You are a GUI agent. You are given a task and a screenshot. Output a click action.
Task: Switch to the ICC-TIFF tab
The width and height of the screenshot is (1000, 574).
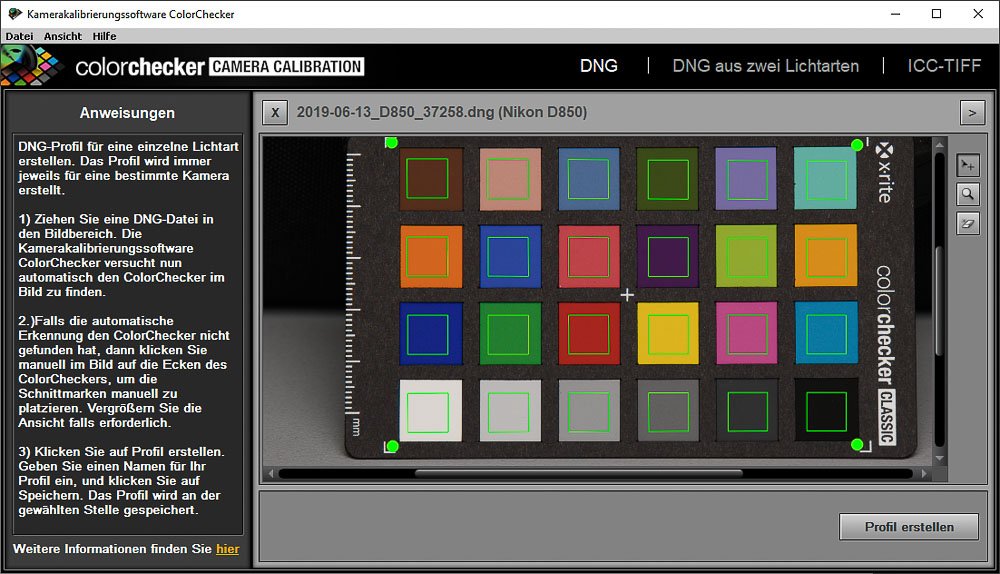coord(944,66)
